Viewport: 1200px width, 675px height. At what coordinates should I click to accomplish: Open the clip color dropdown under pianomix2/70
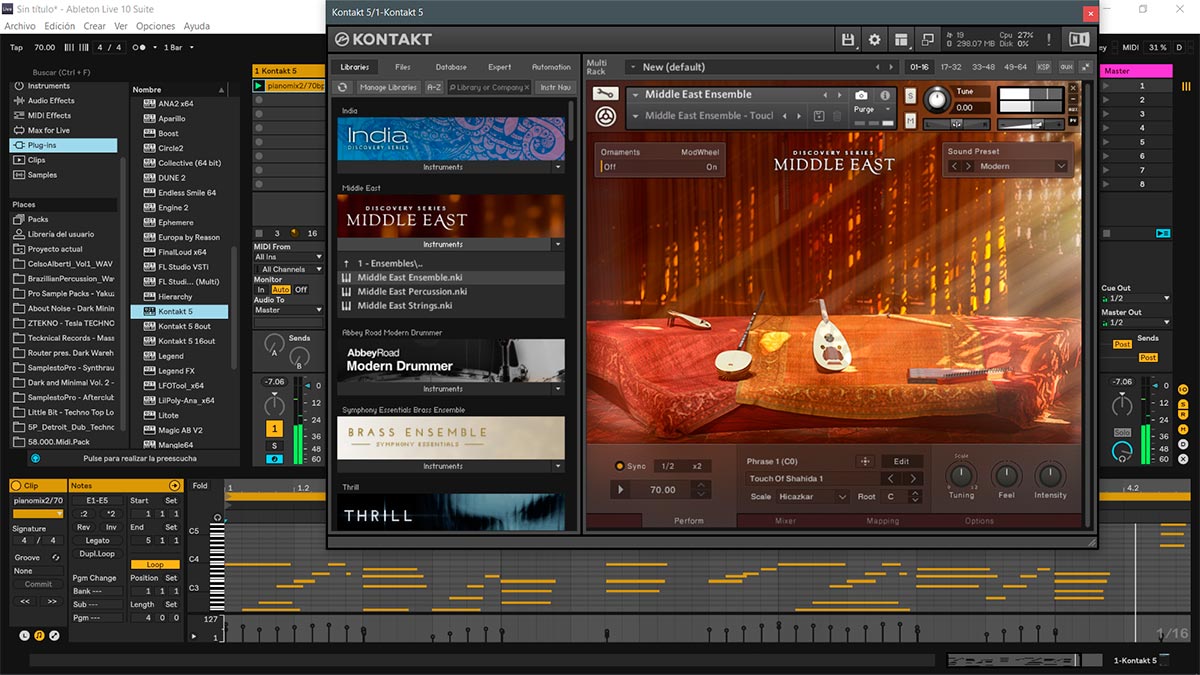pos(37,513)
